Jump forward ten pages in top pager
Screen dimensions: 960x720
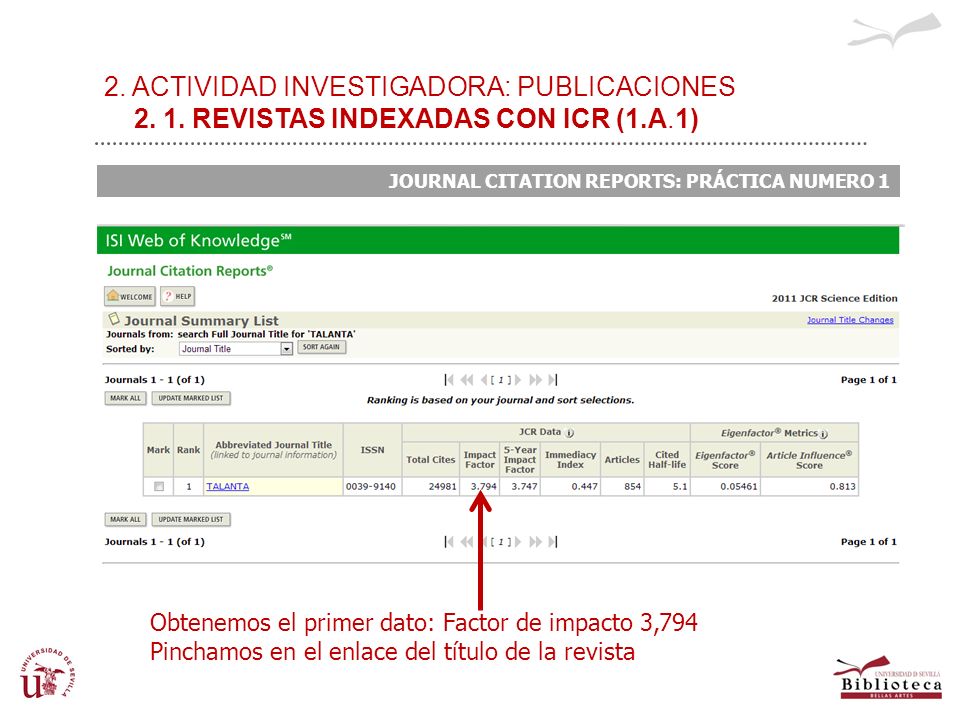(x=535, y=380)
